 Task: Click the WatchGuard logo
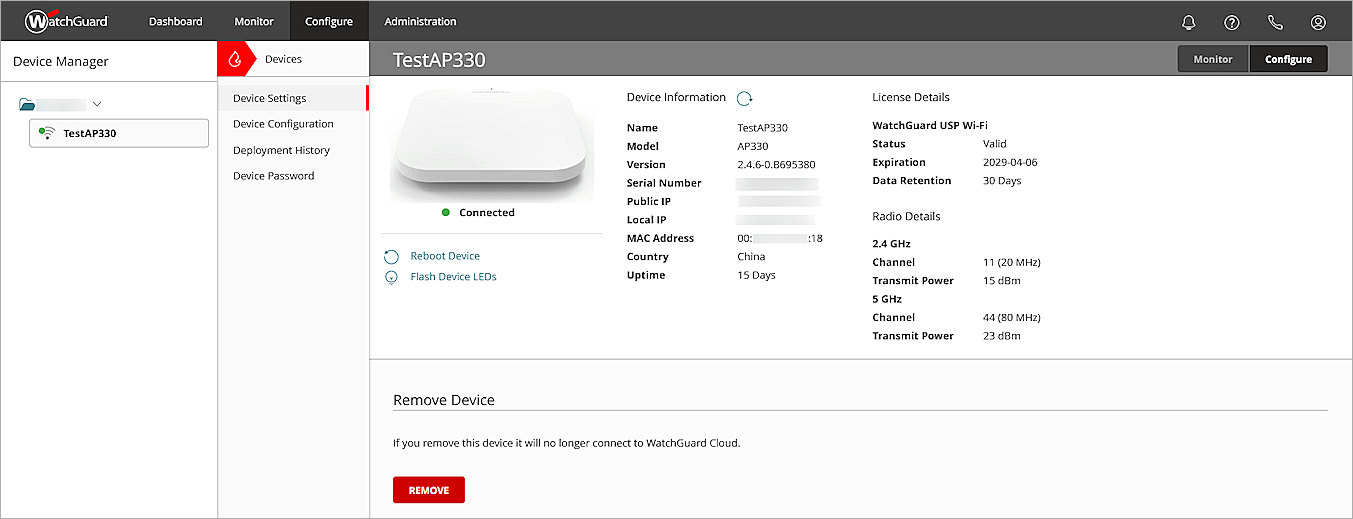click(x=66, y=21)
